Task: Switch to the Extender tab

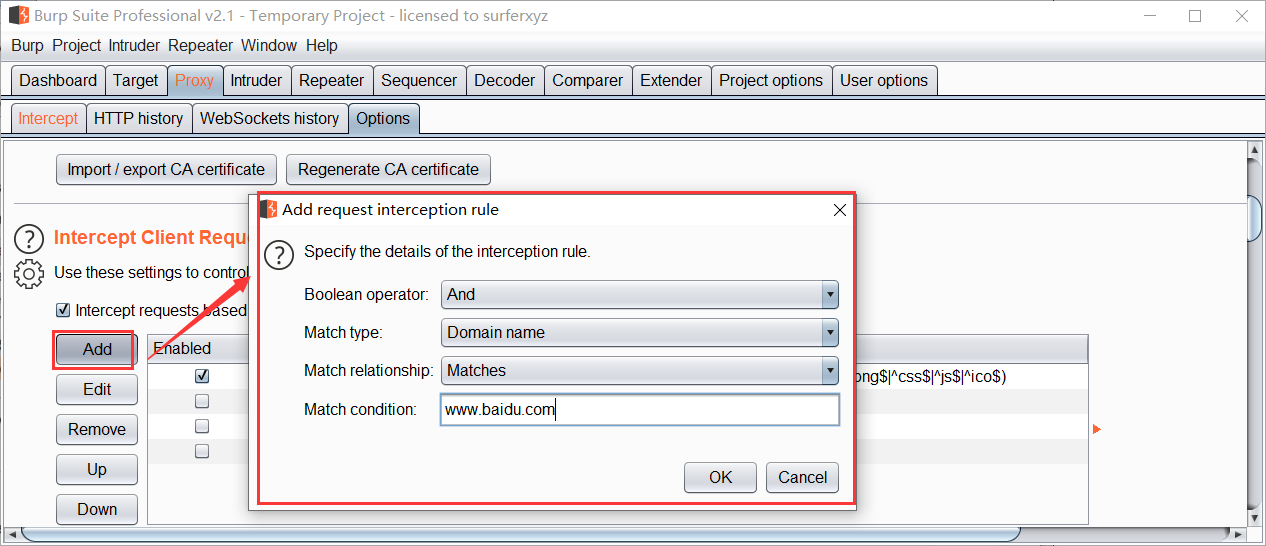Action: (x=671, y=81)
